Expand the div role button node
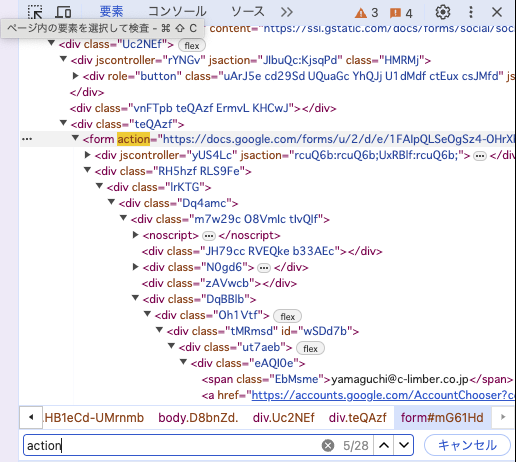This screenshot has height=462, width=516. point(76,76)
